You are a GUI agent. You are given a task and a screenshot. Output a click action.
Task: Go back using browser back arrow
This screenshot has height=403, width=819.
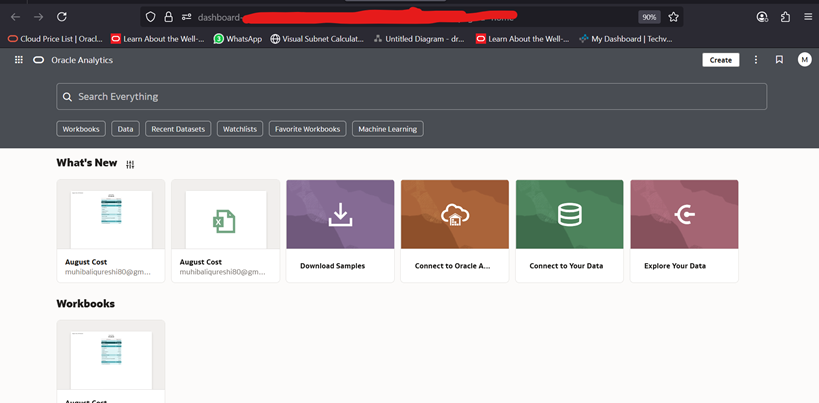(16, 17)
